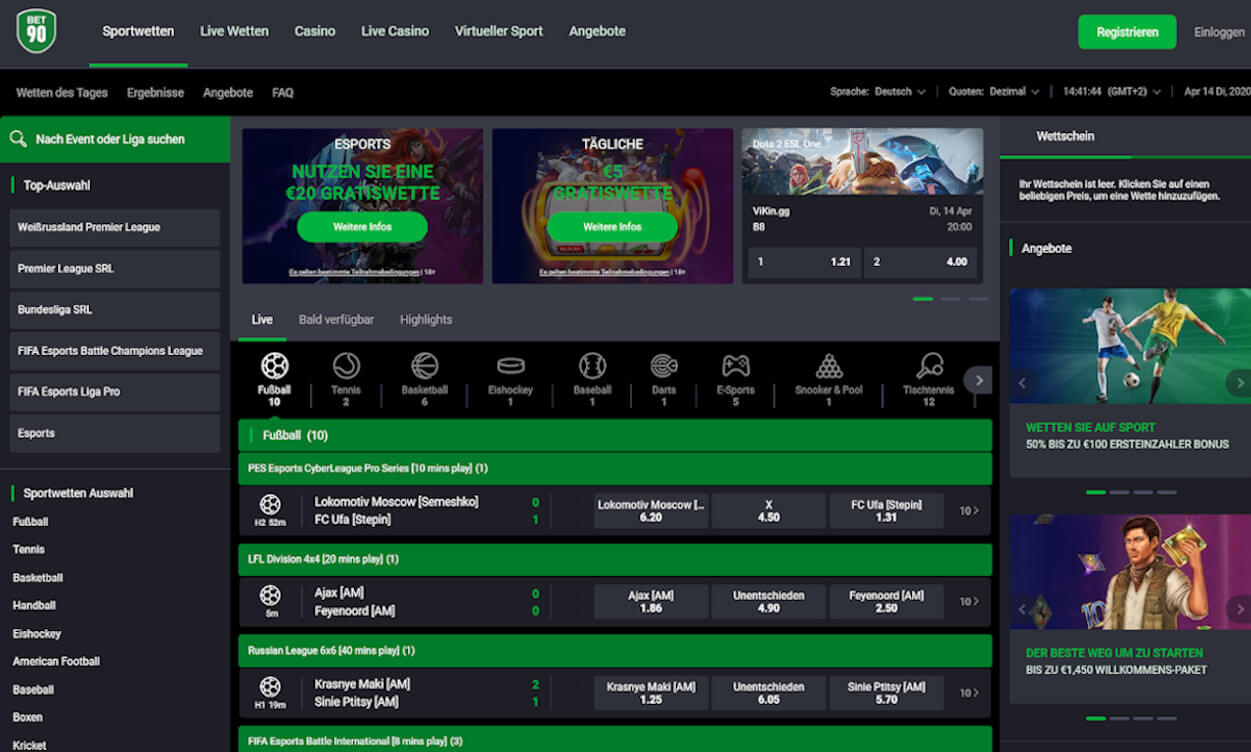
Task: Open Weißrussland Premier League from Top-Auswahl
Action: point(115,228)
